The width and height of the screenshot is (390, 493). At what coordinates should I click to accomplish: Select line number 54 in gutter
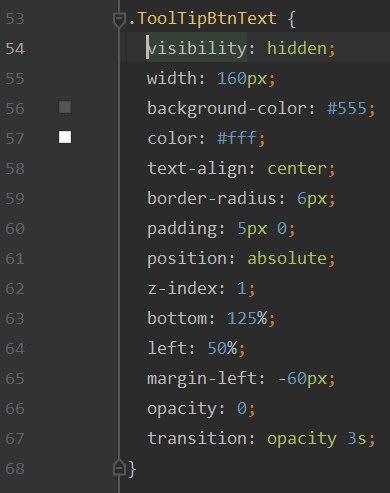(15, 49)
